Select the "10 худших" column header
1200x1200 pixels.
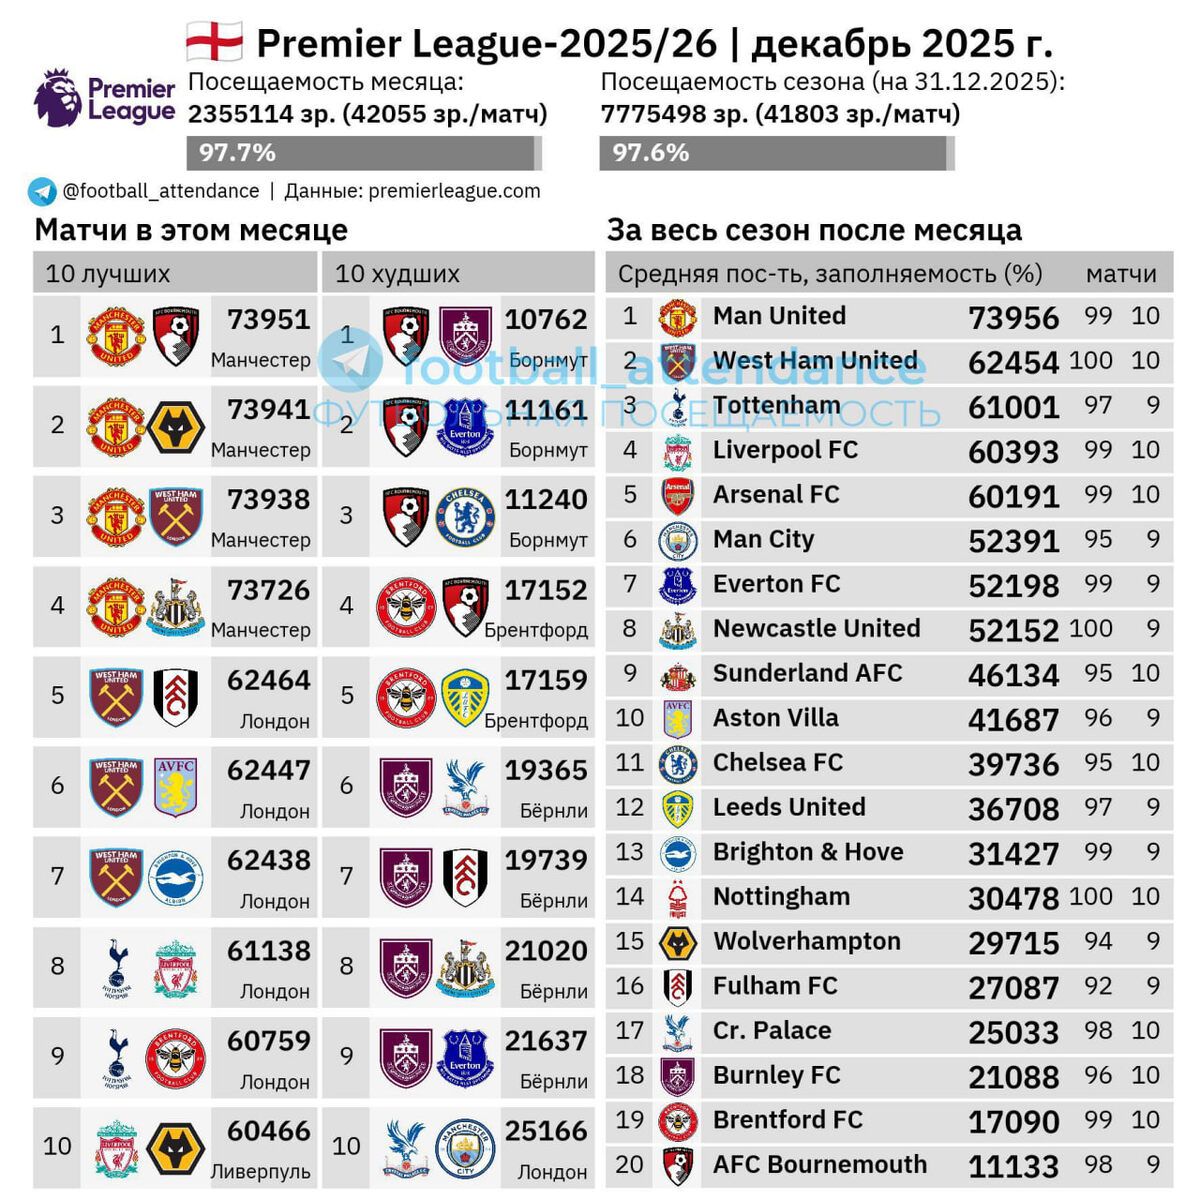click(397, 274)
